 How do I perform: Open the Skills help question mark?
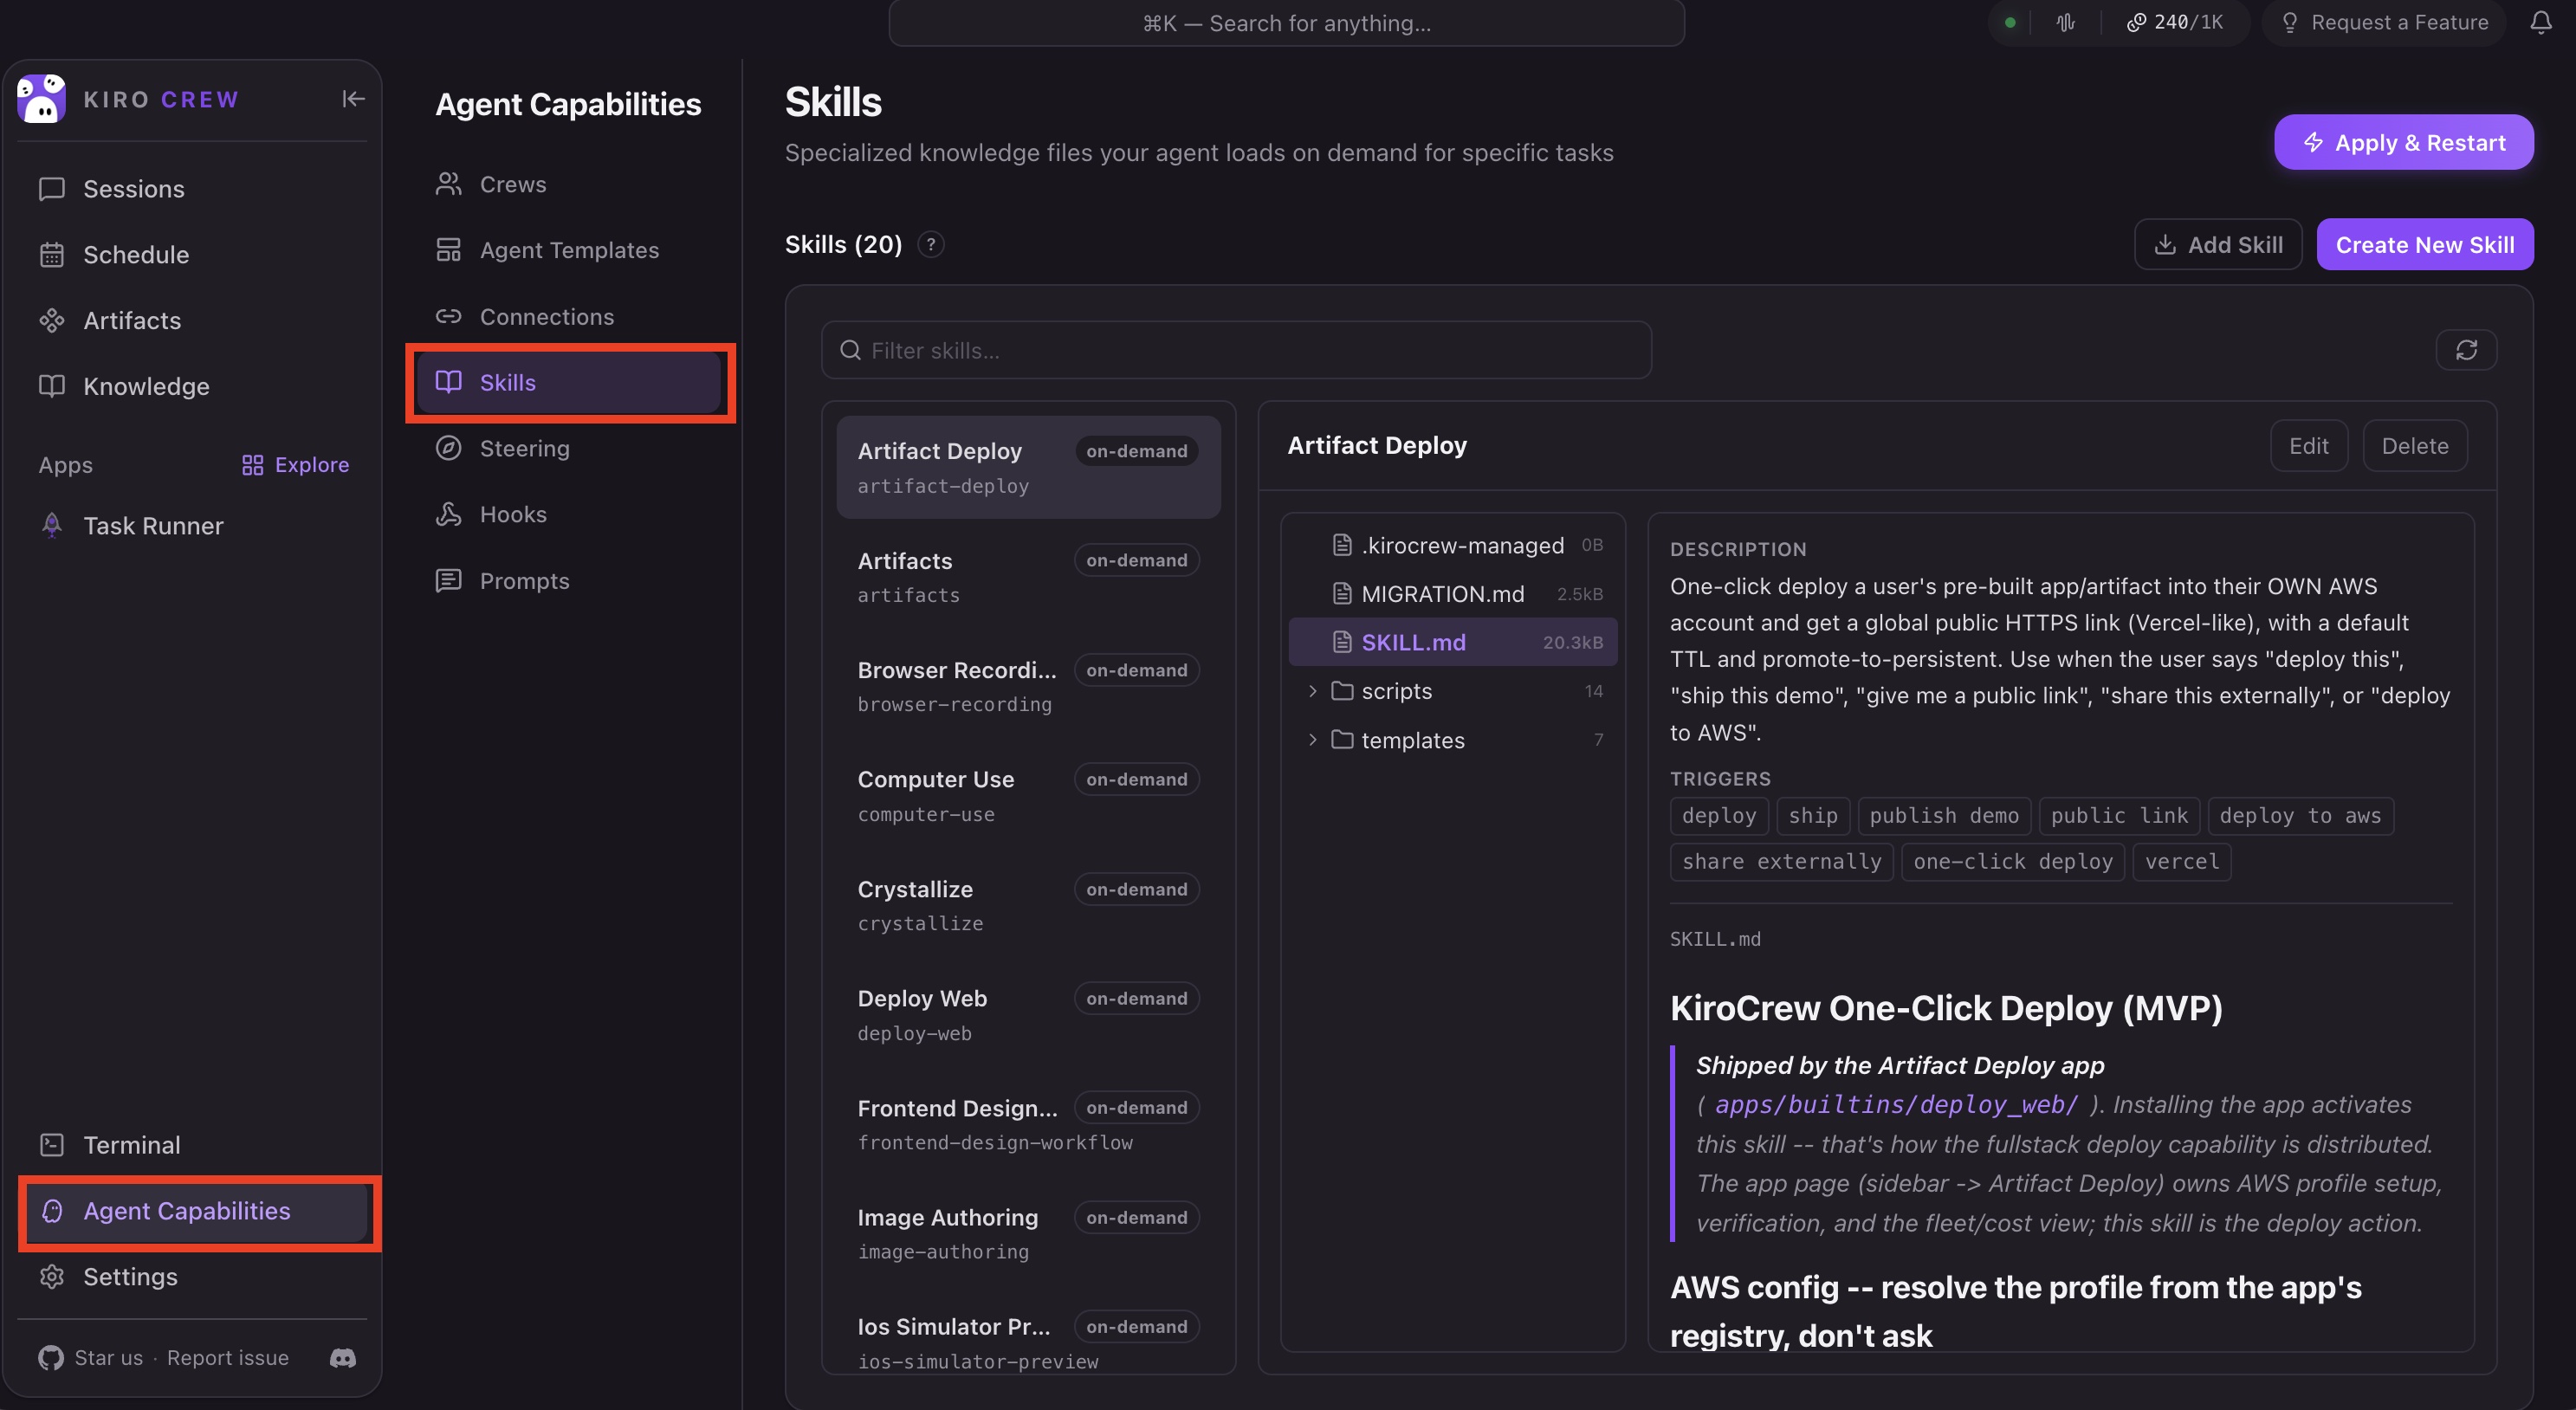931,244
